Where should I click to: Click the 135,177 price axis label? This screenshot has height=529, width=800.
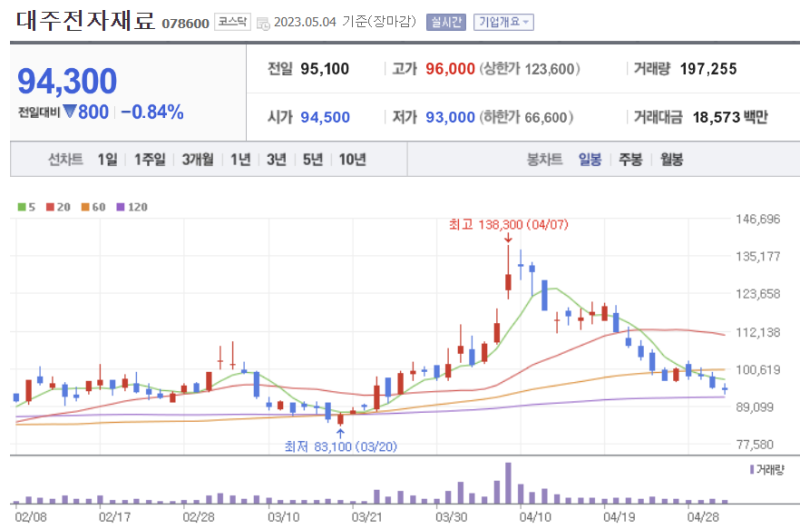click(x=758, y=256)
